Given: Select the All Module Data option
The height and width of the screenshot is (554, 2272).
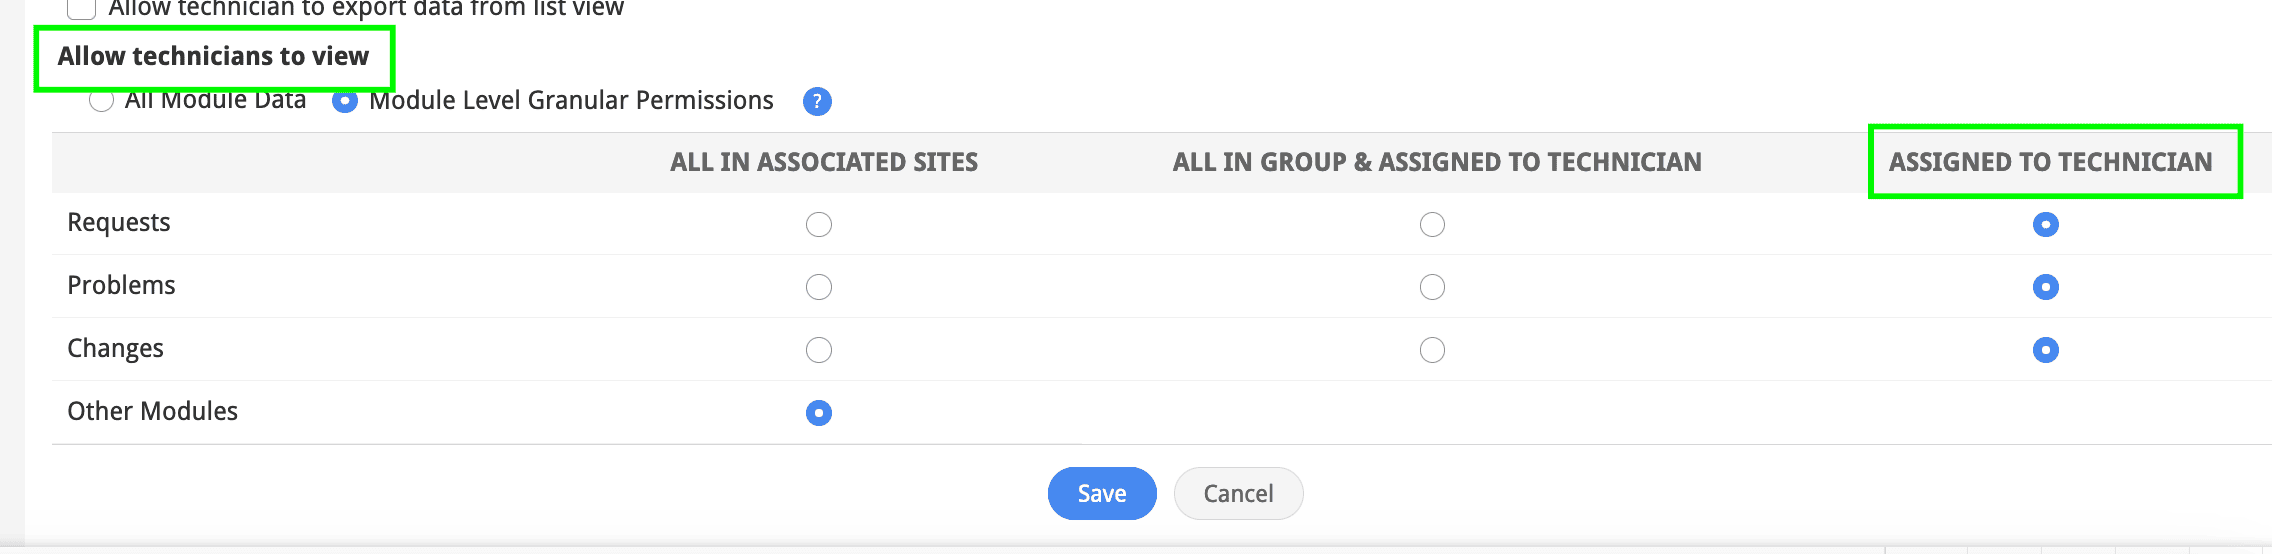Looking at the screenshot, I should (101, 101).
